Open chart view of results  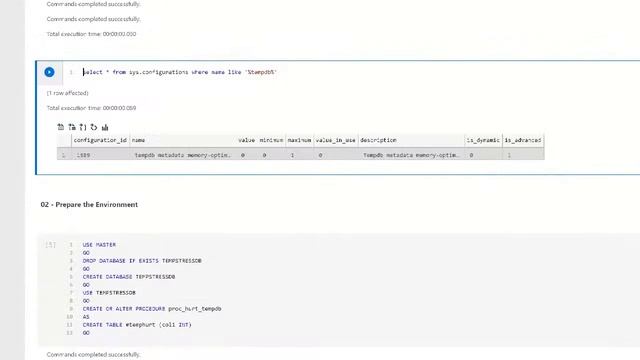point(105,127)
